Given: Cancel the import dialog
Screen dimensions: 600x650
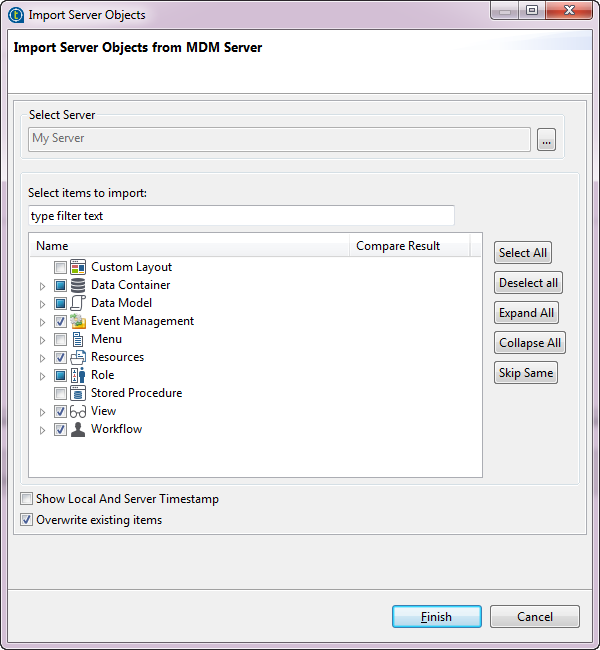Looking at the screenshot, I should (x=534, y=616).
